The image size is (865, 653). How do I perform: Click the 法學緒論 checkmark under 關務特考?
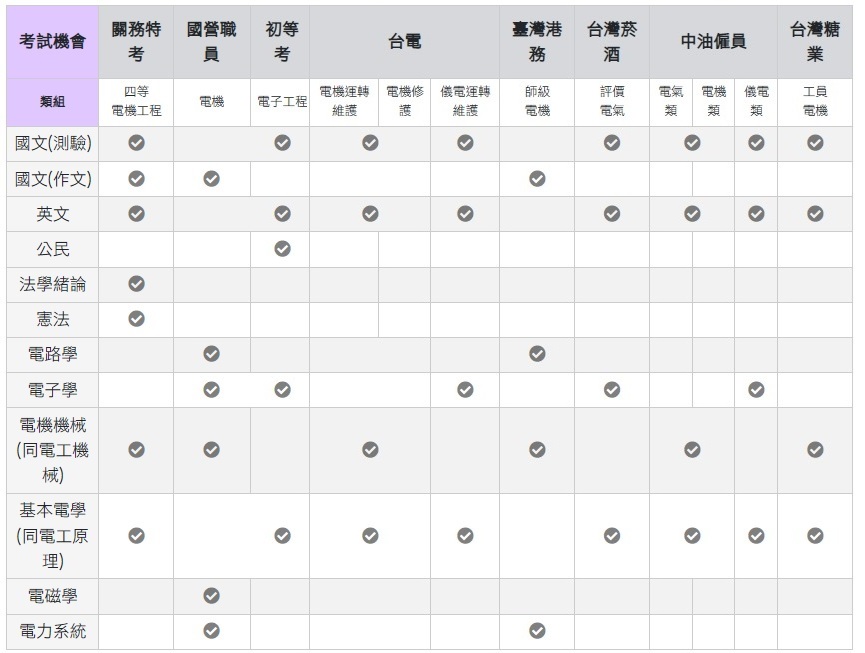(x=136, y=283)
